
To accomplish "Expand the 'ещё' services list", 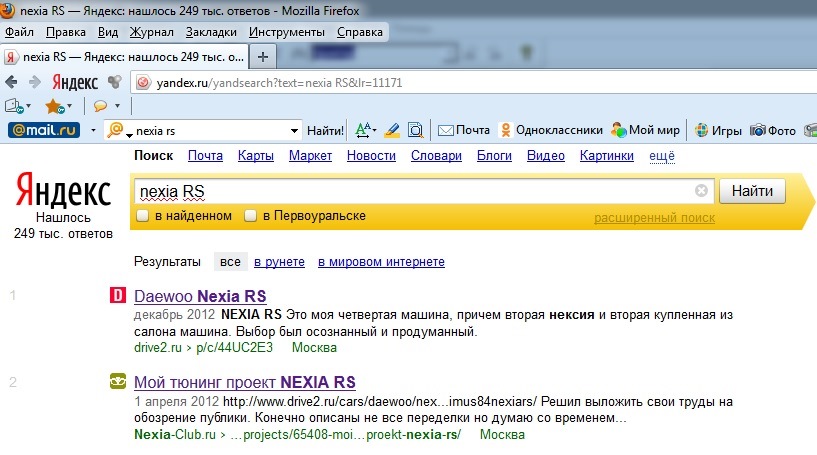I will 662,156.
